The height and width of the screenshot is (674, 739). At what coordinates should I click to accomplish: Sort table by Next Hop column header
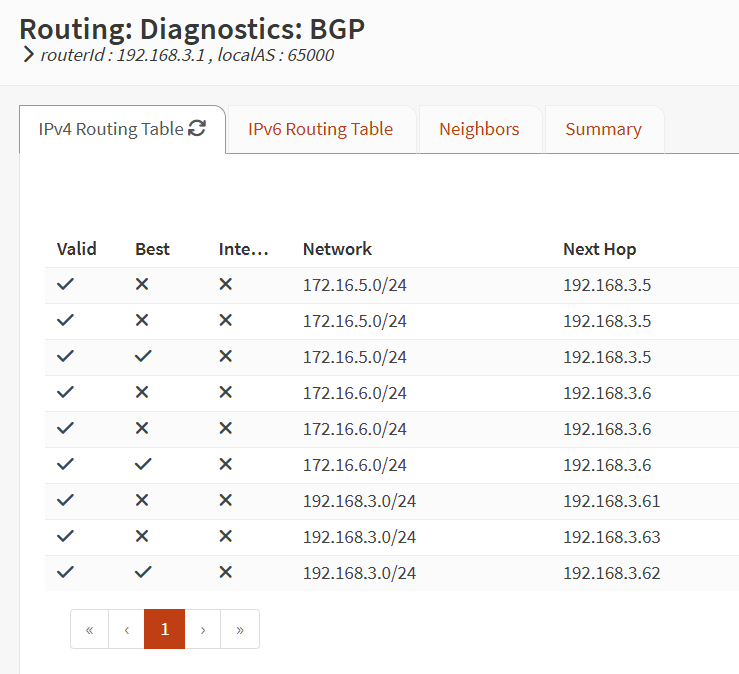pos(599,249)
